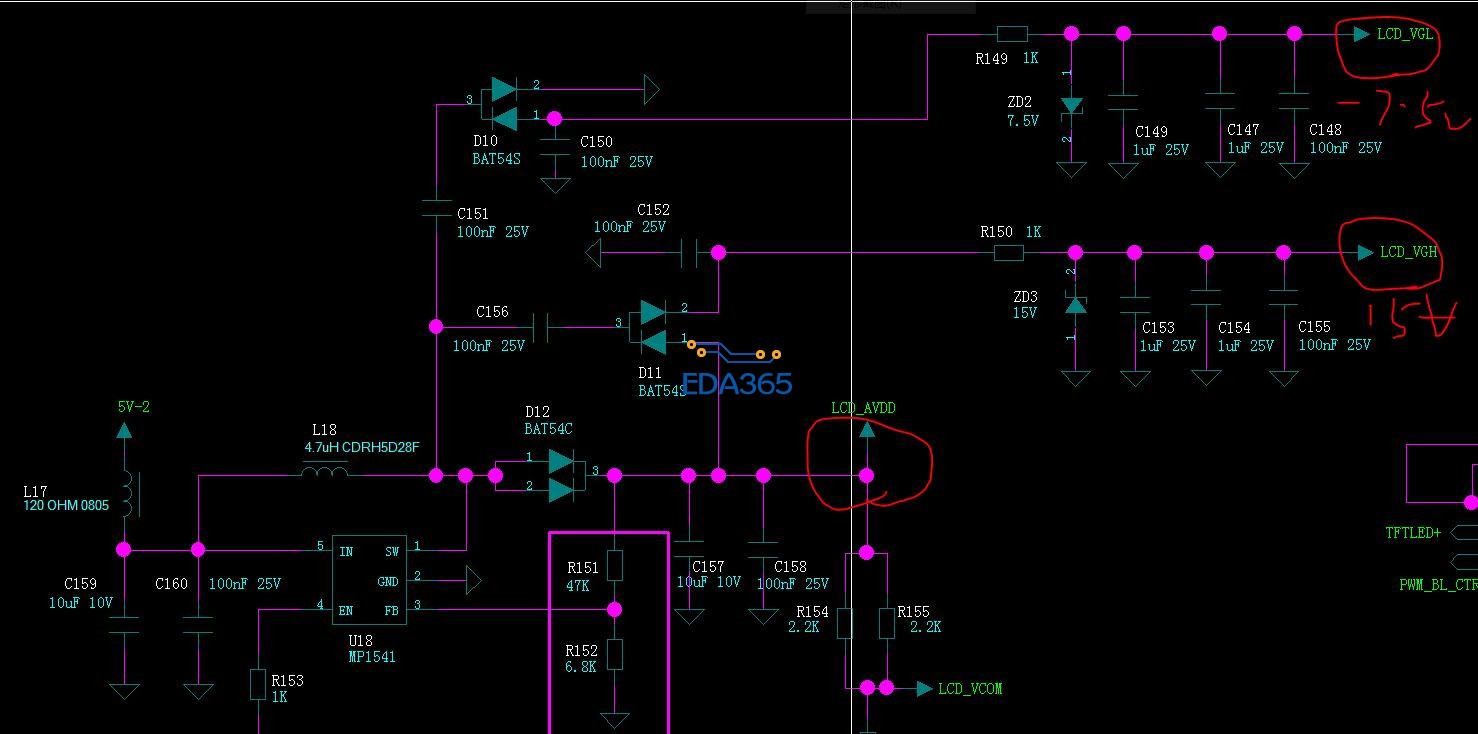Select the D11 BAT54S diode pair
This screenshot has width=1478, height=734.
click(x=651, y=327)
